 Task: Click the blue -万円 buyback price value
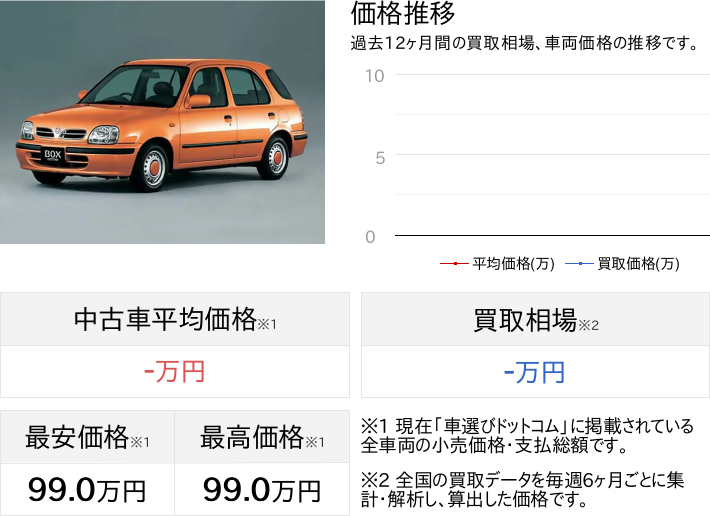click(535, 373)
